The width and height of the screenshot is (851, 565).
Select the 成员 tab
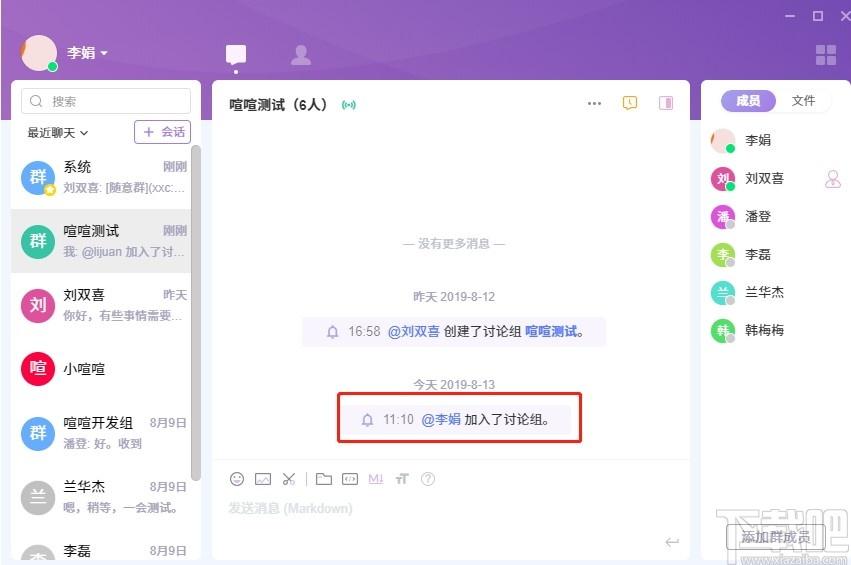pos(748,100)
